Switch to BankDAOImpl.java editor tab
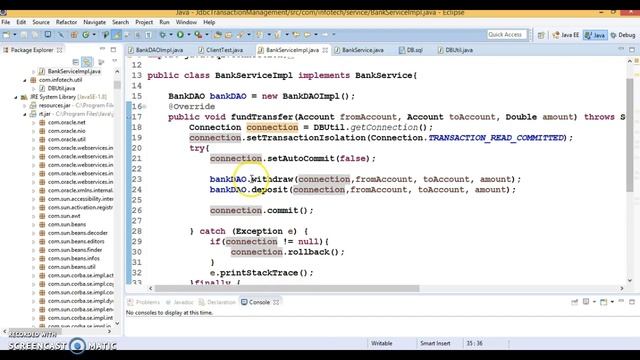 [x=156, y=50]
